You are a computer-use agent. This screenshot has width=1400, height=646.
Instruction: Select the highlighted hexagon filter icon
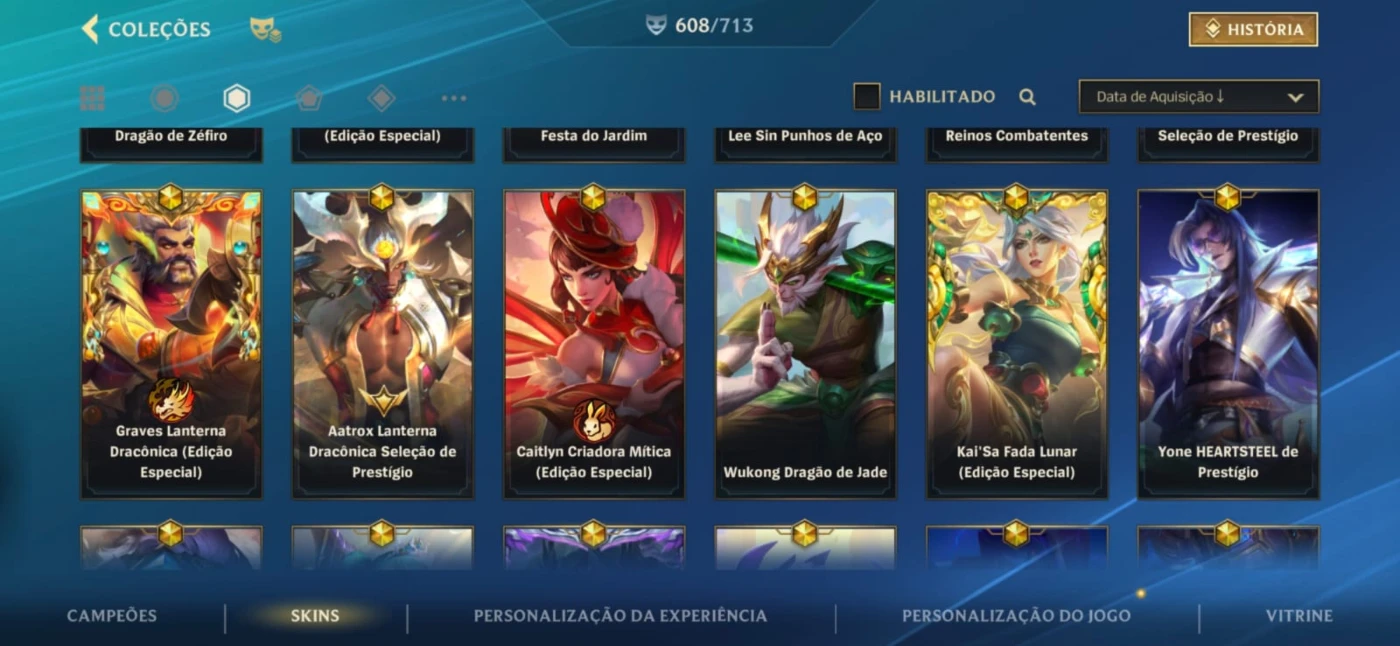click(x=237, y=98)
